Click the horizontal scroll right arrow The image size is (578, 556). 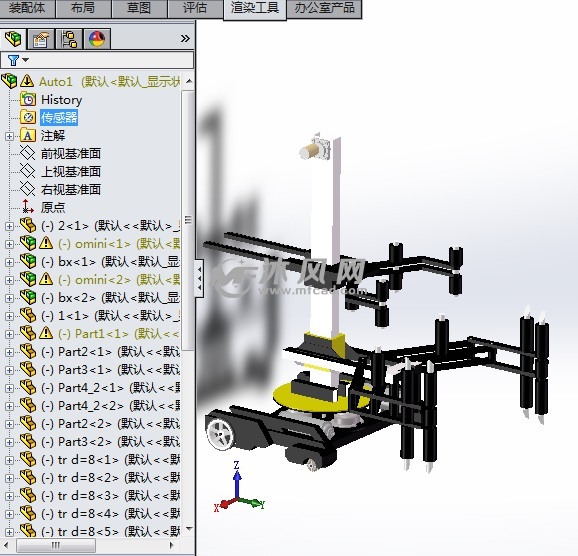[171, 545]
